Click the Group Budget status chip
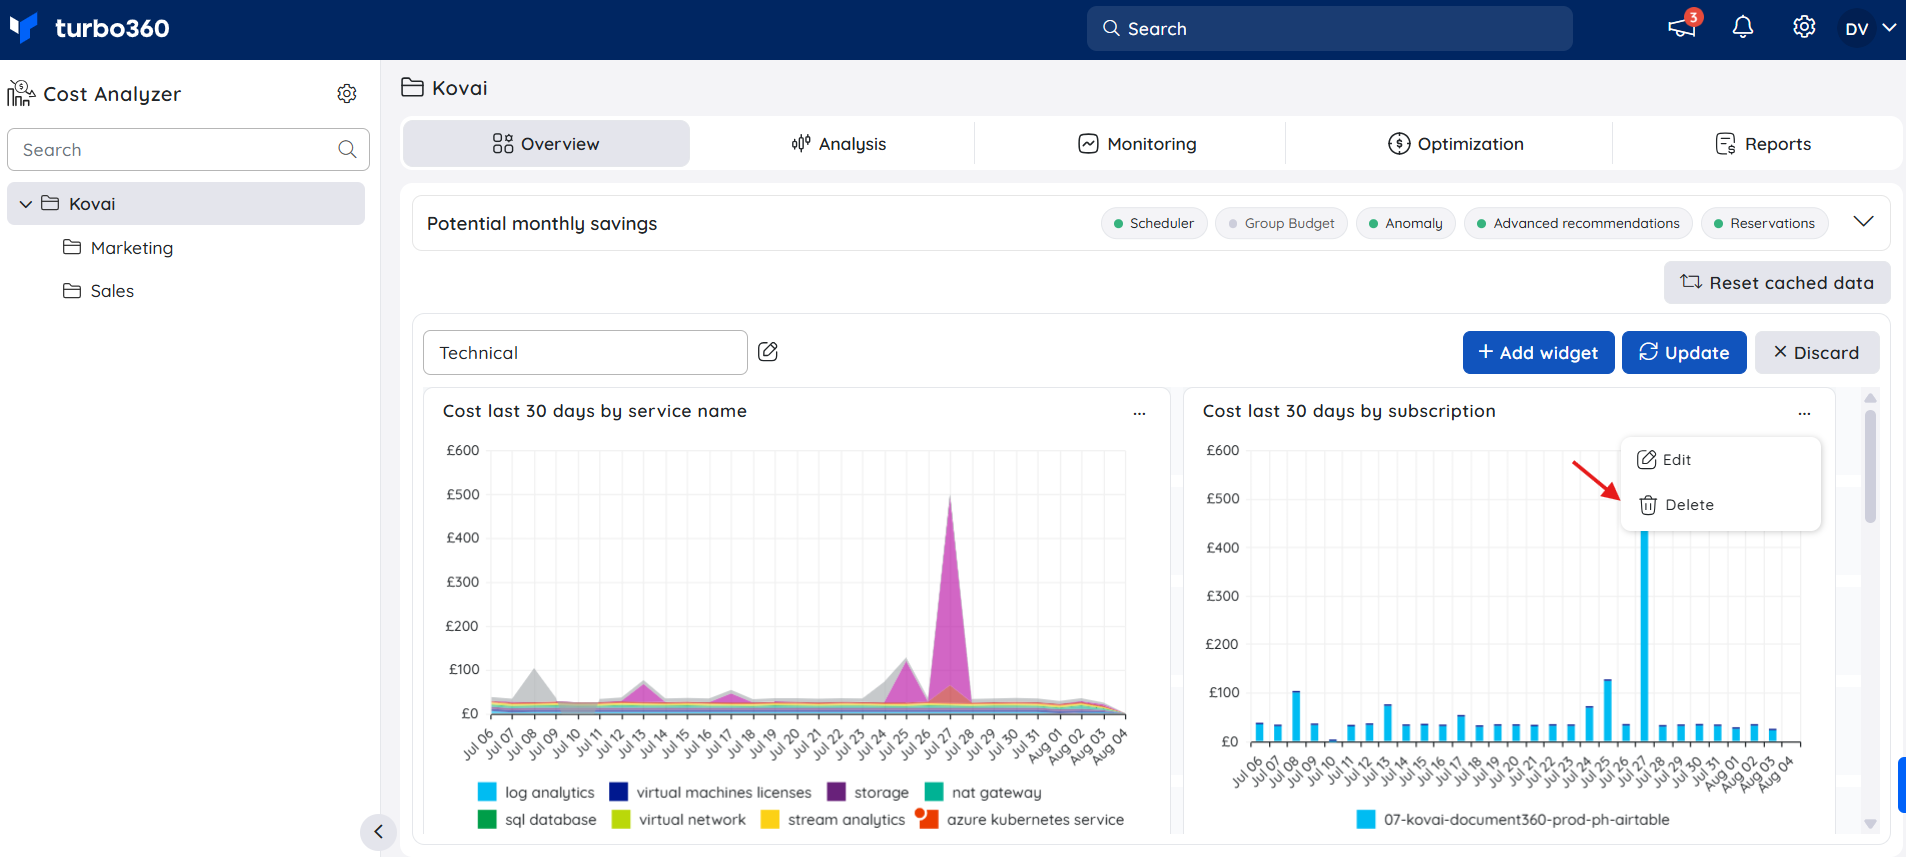Image resolution: width=1906 pixels, height=857 pixels. click(x=1282, y=223)
